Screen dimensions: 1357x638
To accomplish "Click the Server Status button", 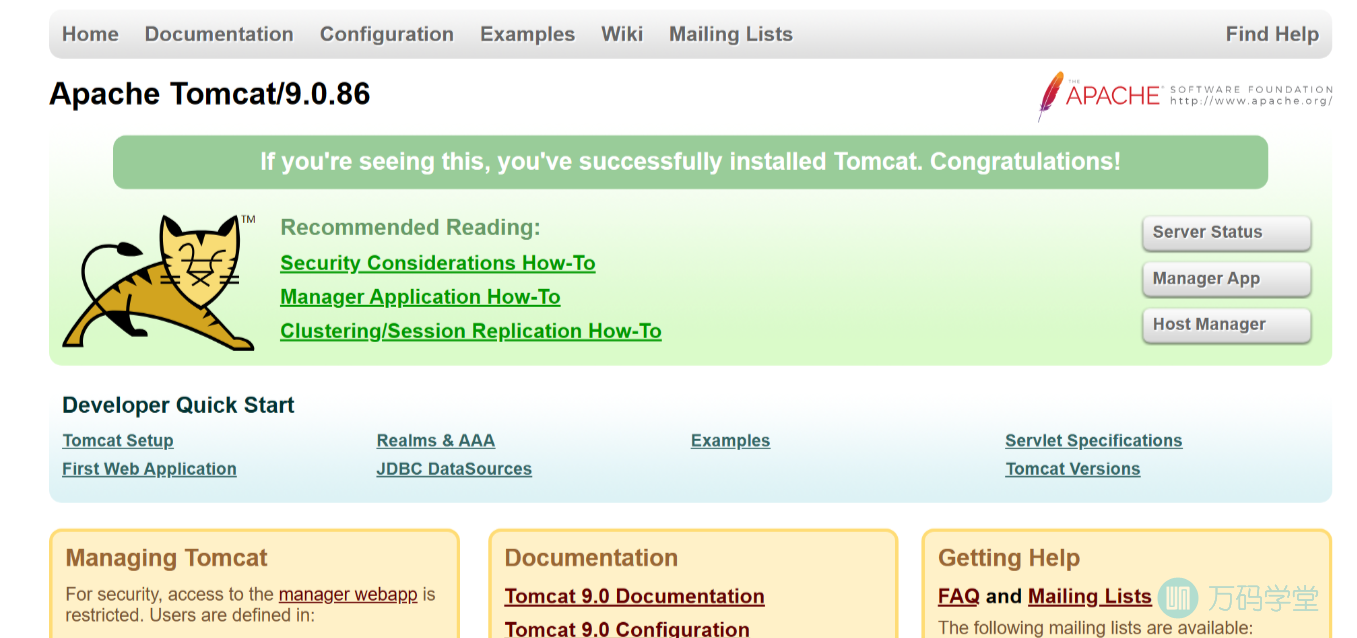I will point(1226,232).
